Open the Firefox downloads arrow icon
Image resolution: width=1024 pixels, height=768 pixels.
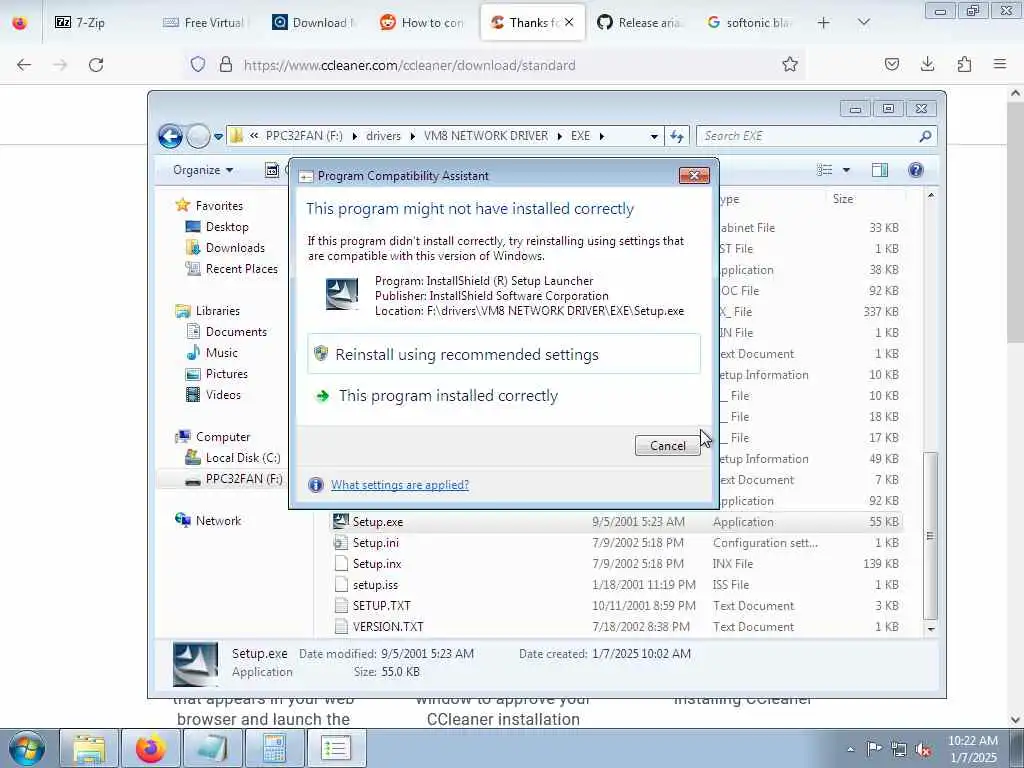point(927,64)
